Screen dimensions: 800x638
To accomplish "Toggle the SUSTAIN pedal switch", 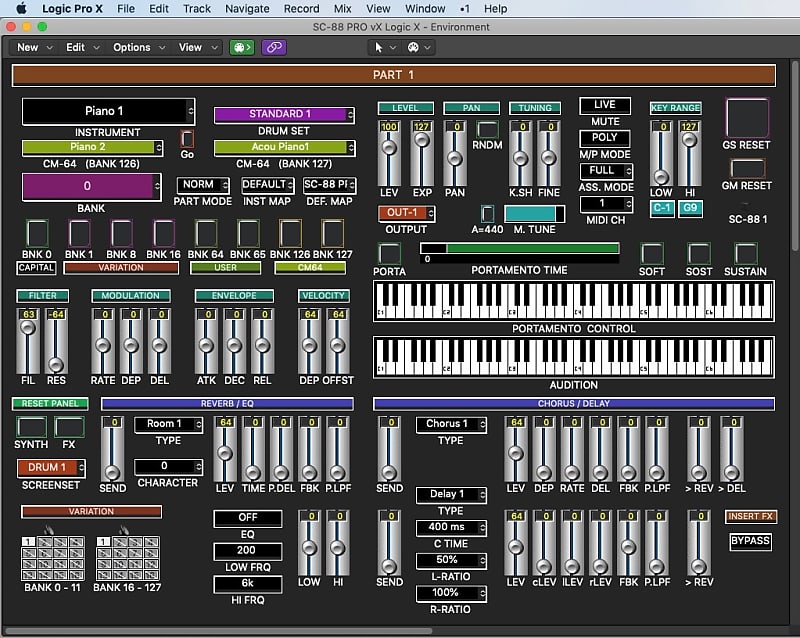I will [x=745, y=254].
